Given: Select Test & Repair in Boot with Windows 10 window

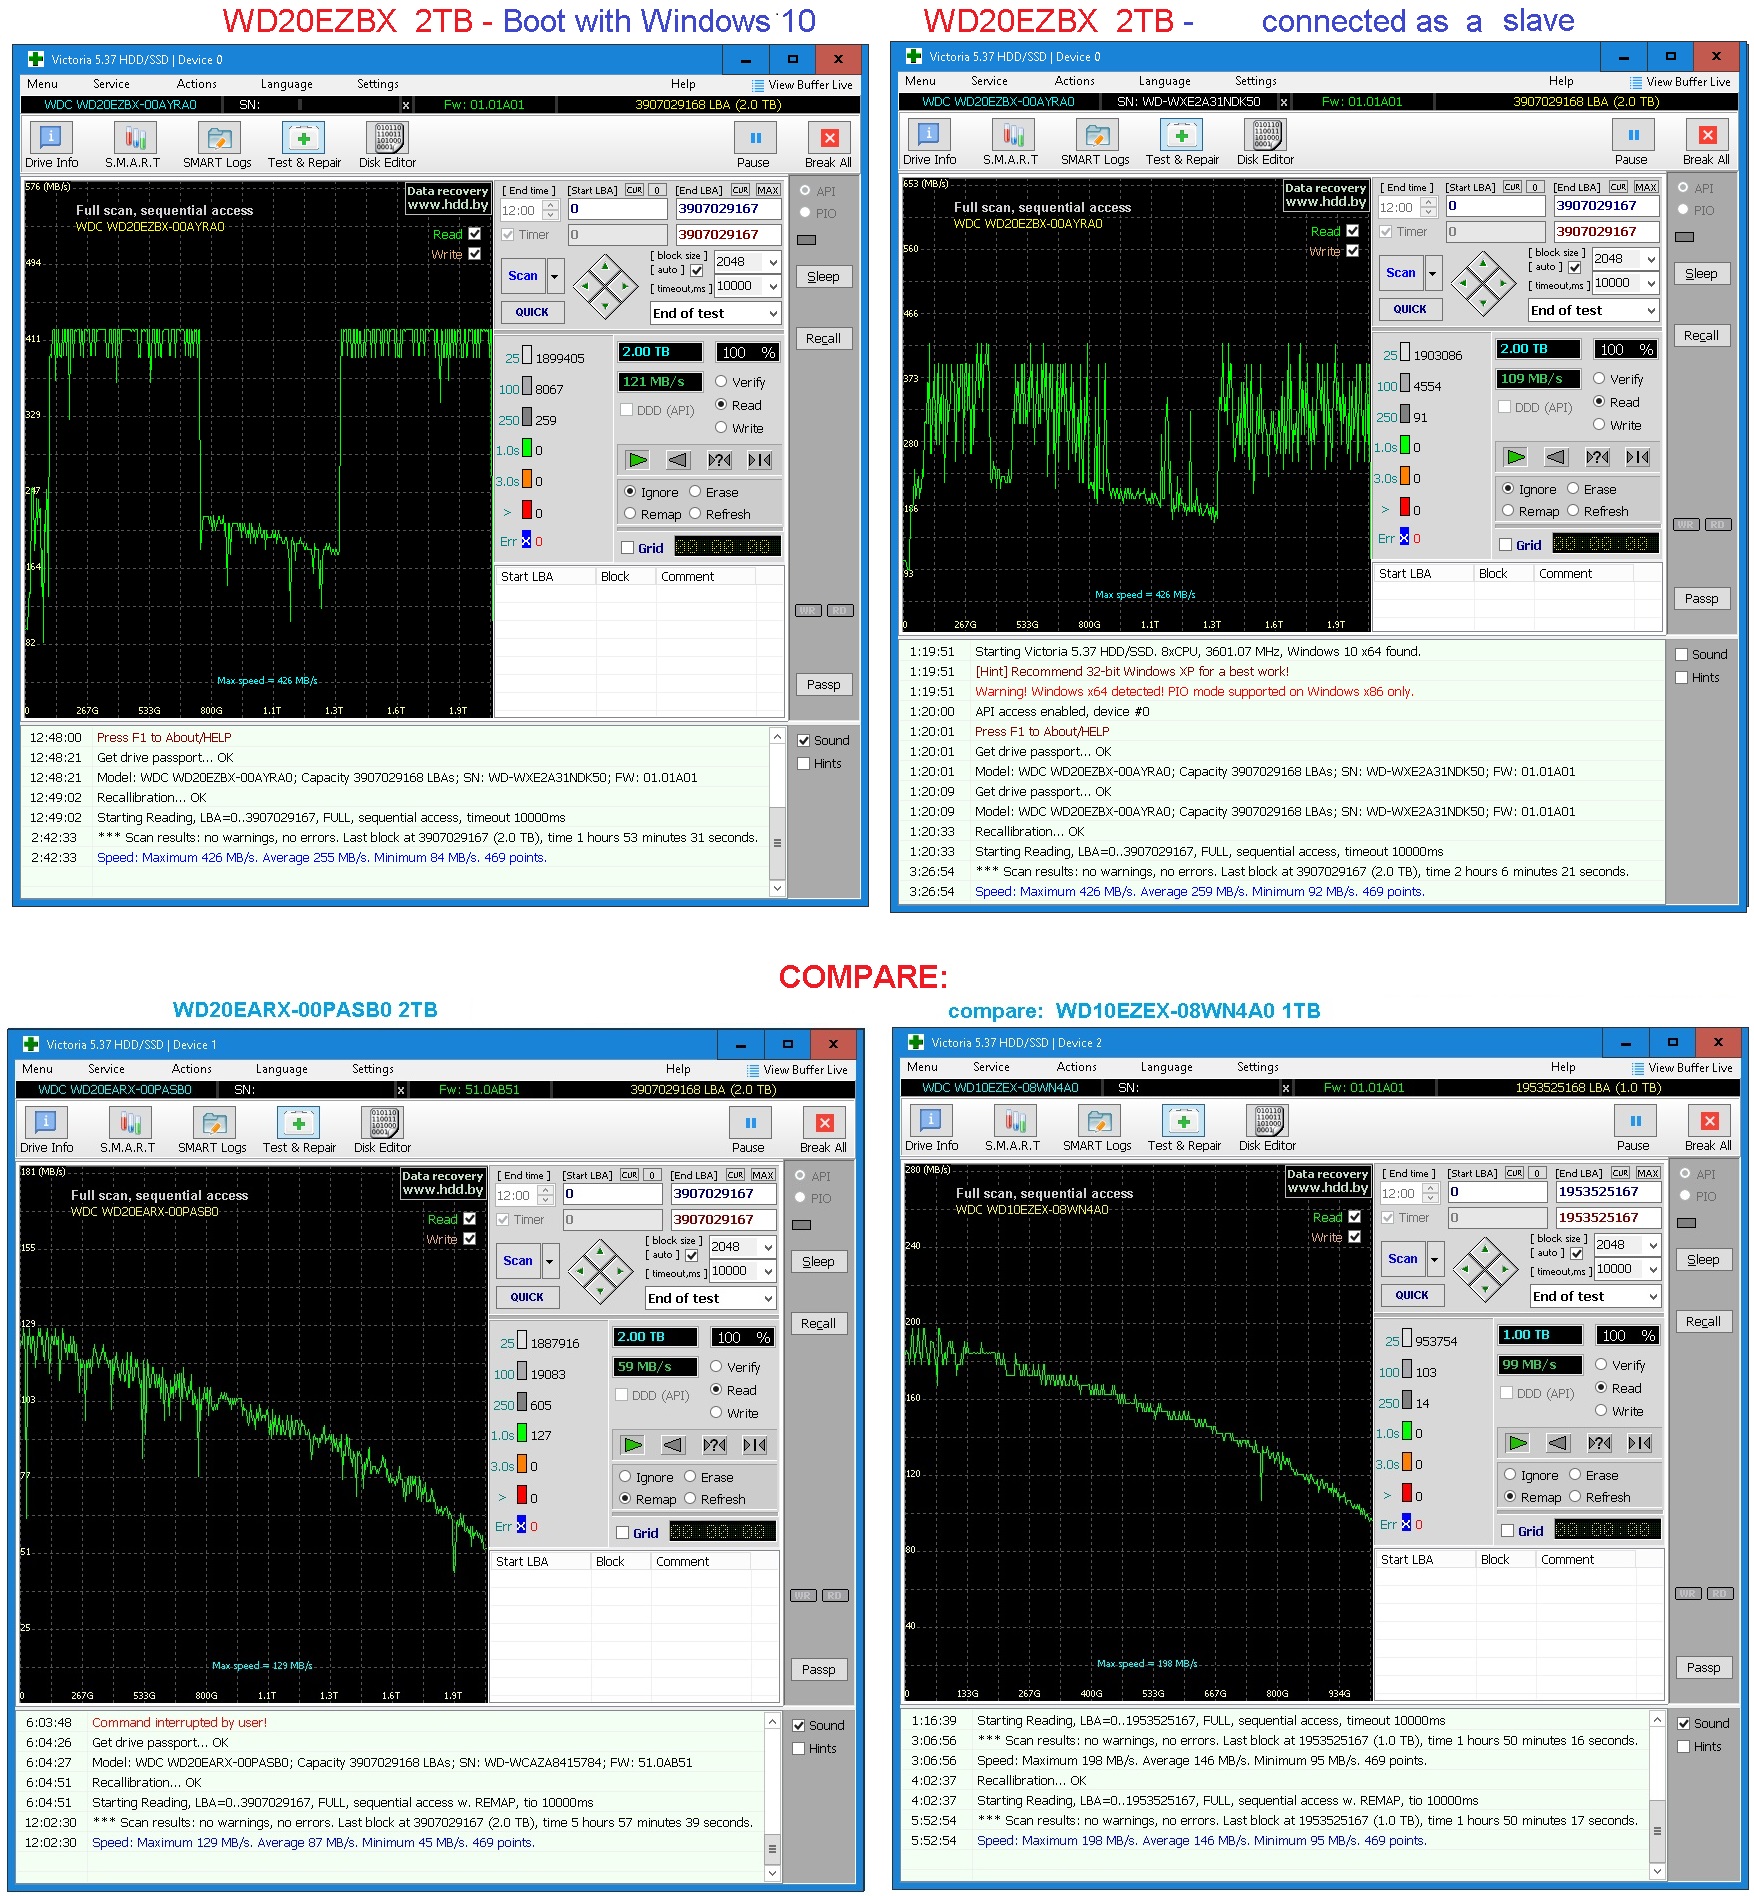Looking at the screenshot, I should (304, 145).
